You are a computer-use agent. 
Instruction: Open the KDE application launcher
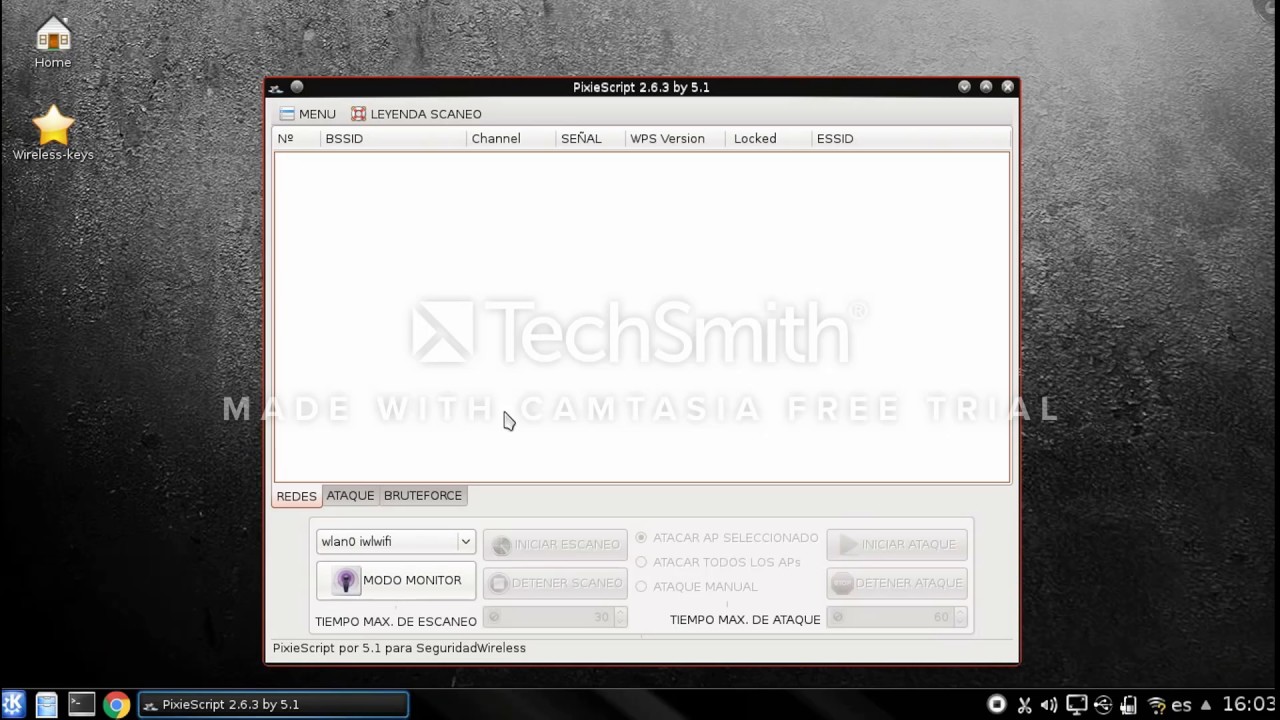pos(13,705)
